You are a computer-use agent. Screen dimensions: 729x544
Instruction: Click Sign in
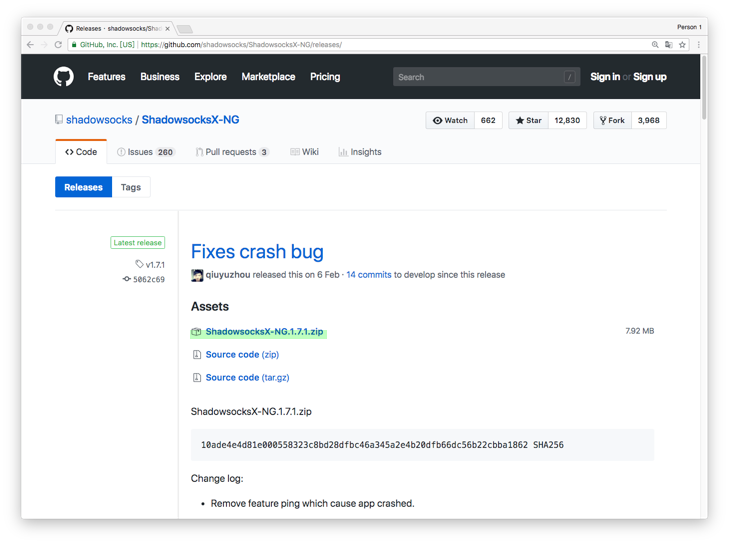point(605,77)
